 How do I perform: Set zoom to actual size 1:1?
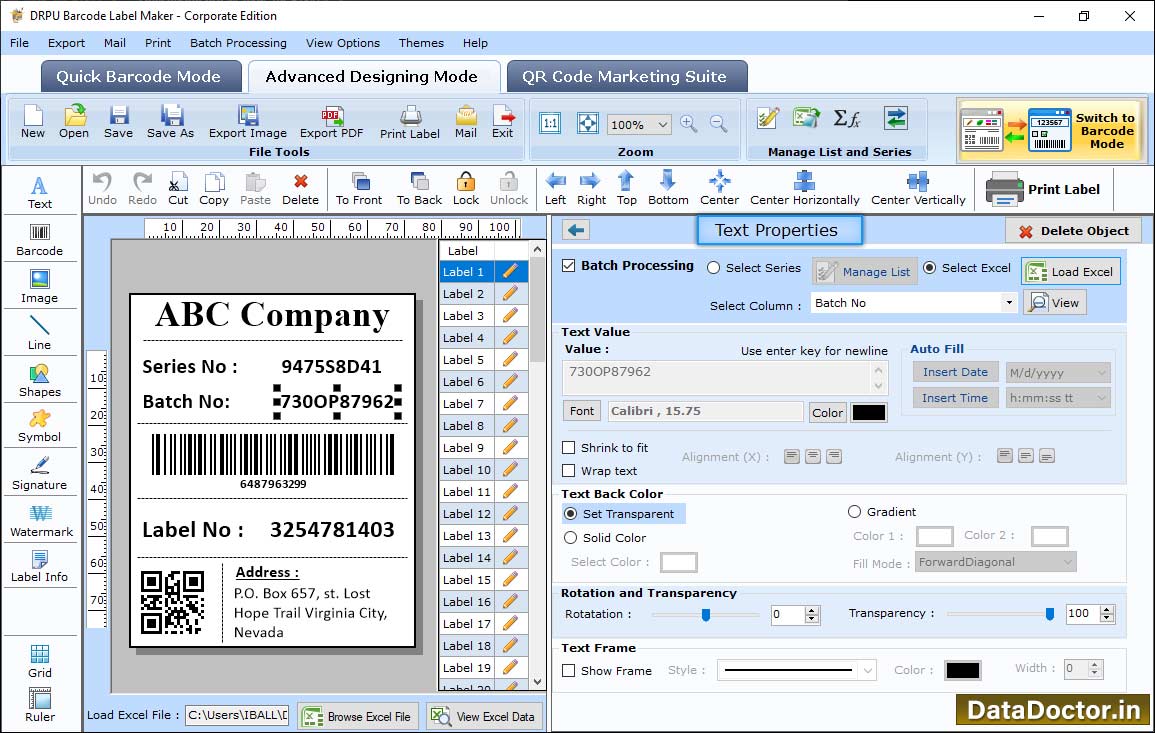[x=550, y=123]
